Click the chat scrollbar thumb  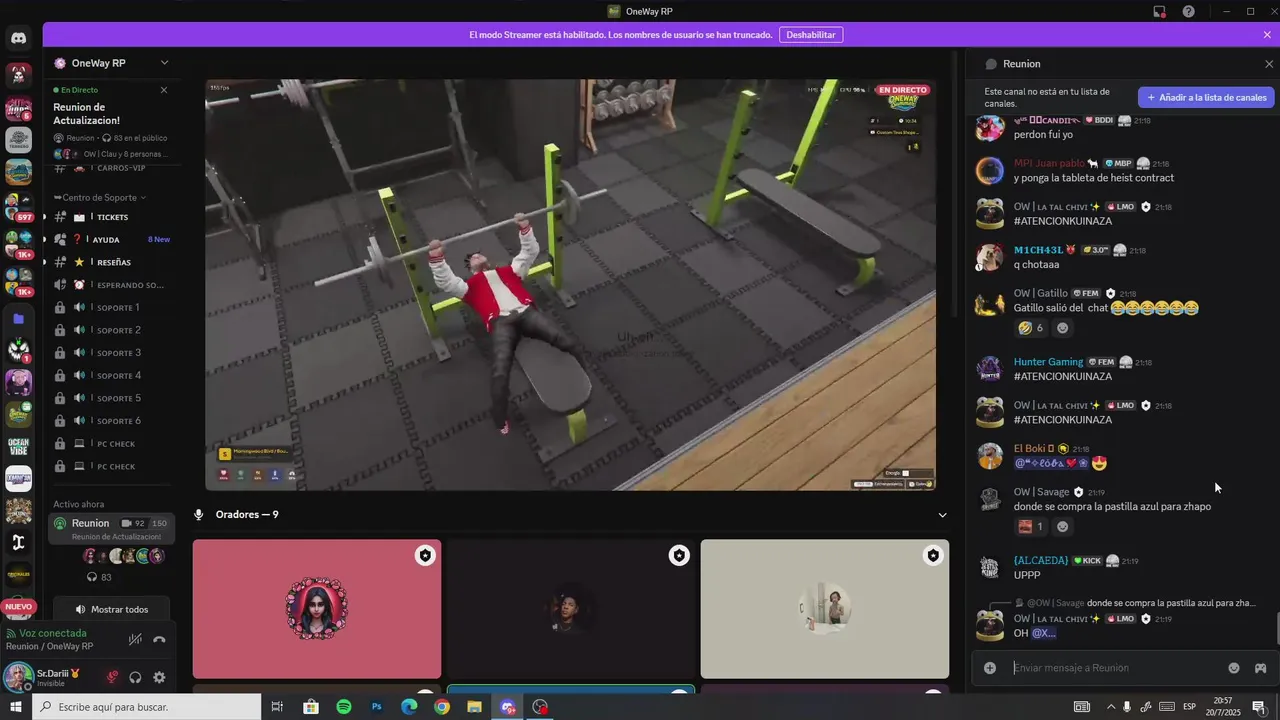point(1276,629)
